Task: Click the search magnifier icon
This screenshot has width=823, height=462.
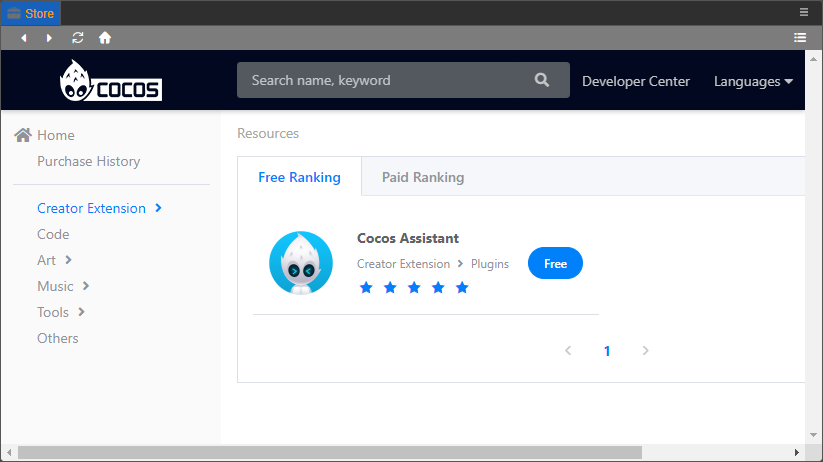Action: (x=542, y=80)
